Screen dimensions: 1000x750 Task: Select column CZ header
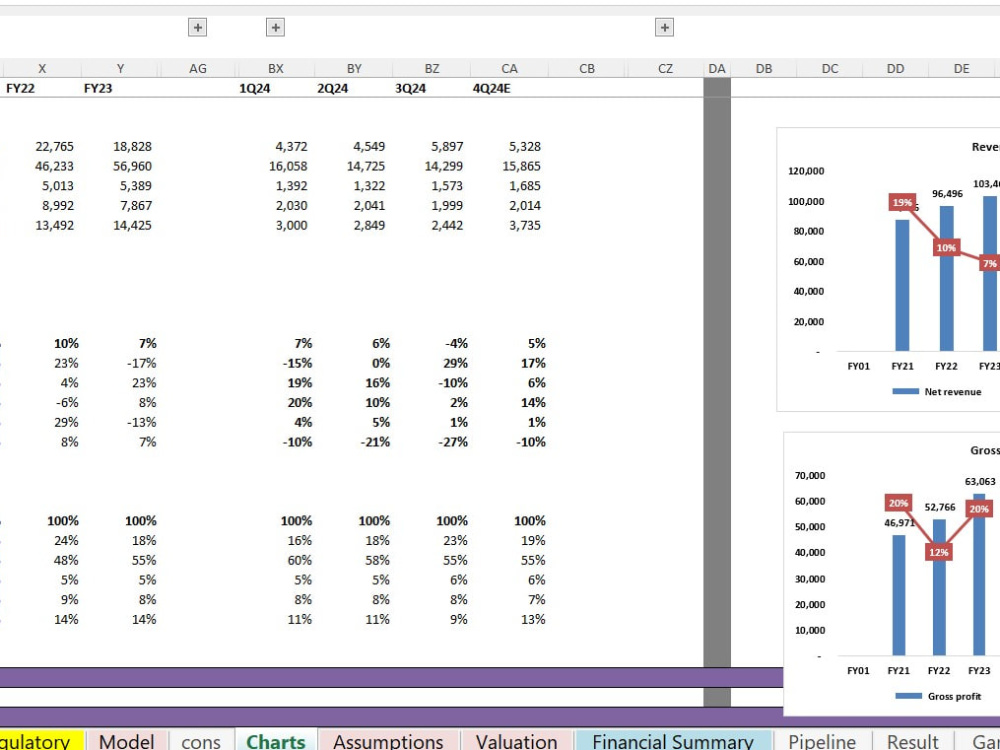tap(665, 68)
